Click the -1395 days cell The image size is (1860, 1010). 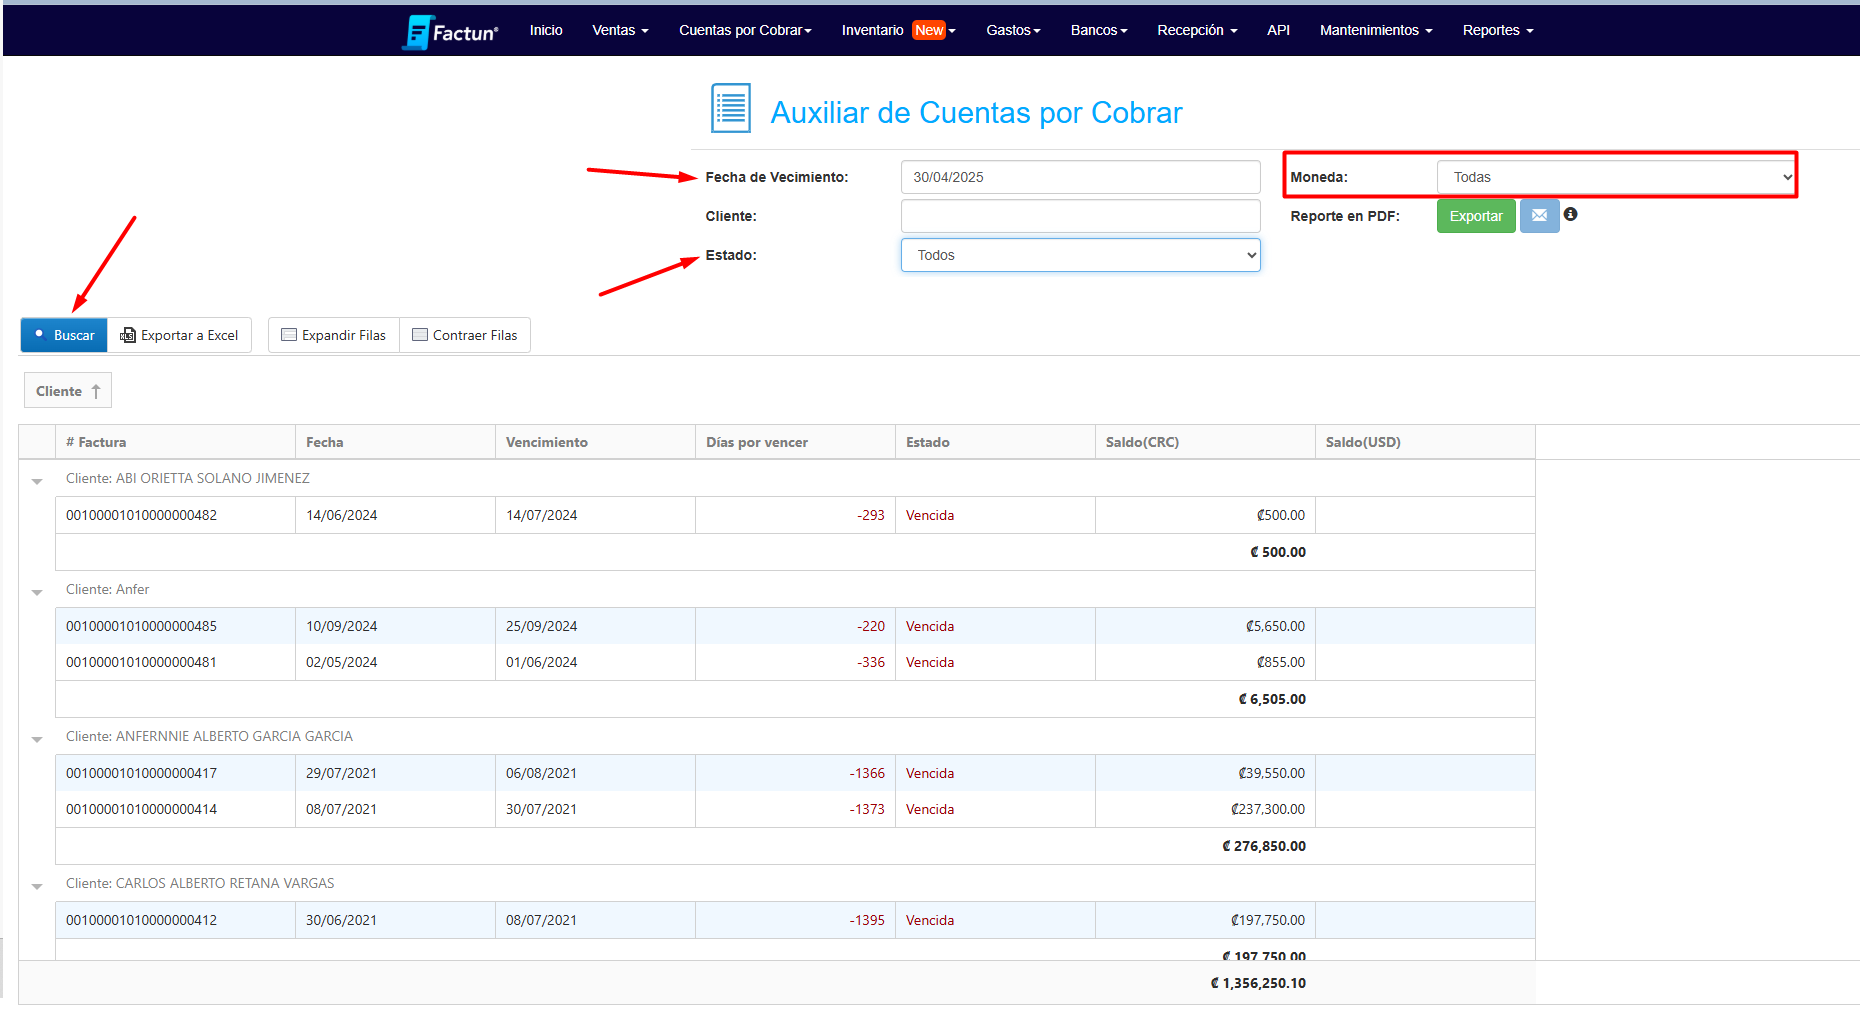(x=795, y=921)
